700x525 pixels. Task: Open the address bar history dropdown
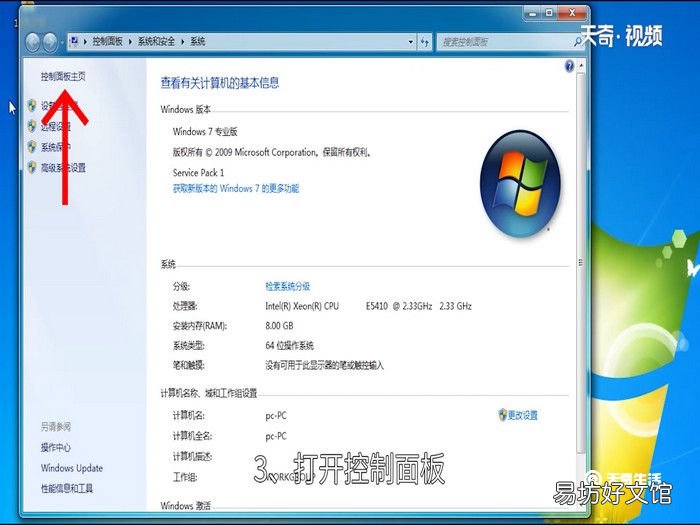pos(410,42)
